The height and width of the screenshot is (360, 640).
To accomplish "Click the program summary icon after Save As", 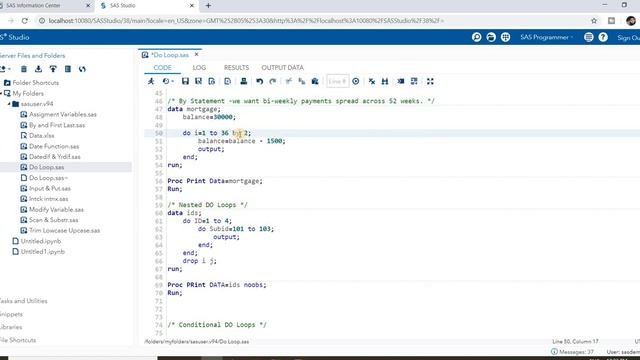I will (x=211, y=81).
